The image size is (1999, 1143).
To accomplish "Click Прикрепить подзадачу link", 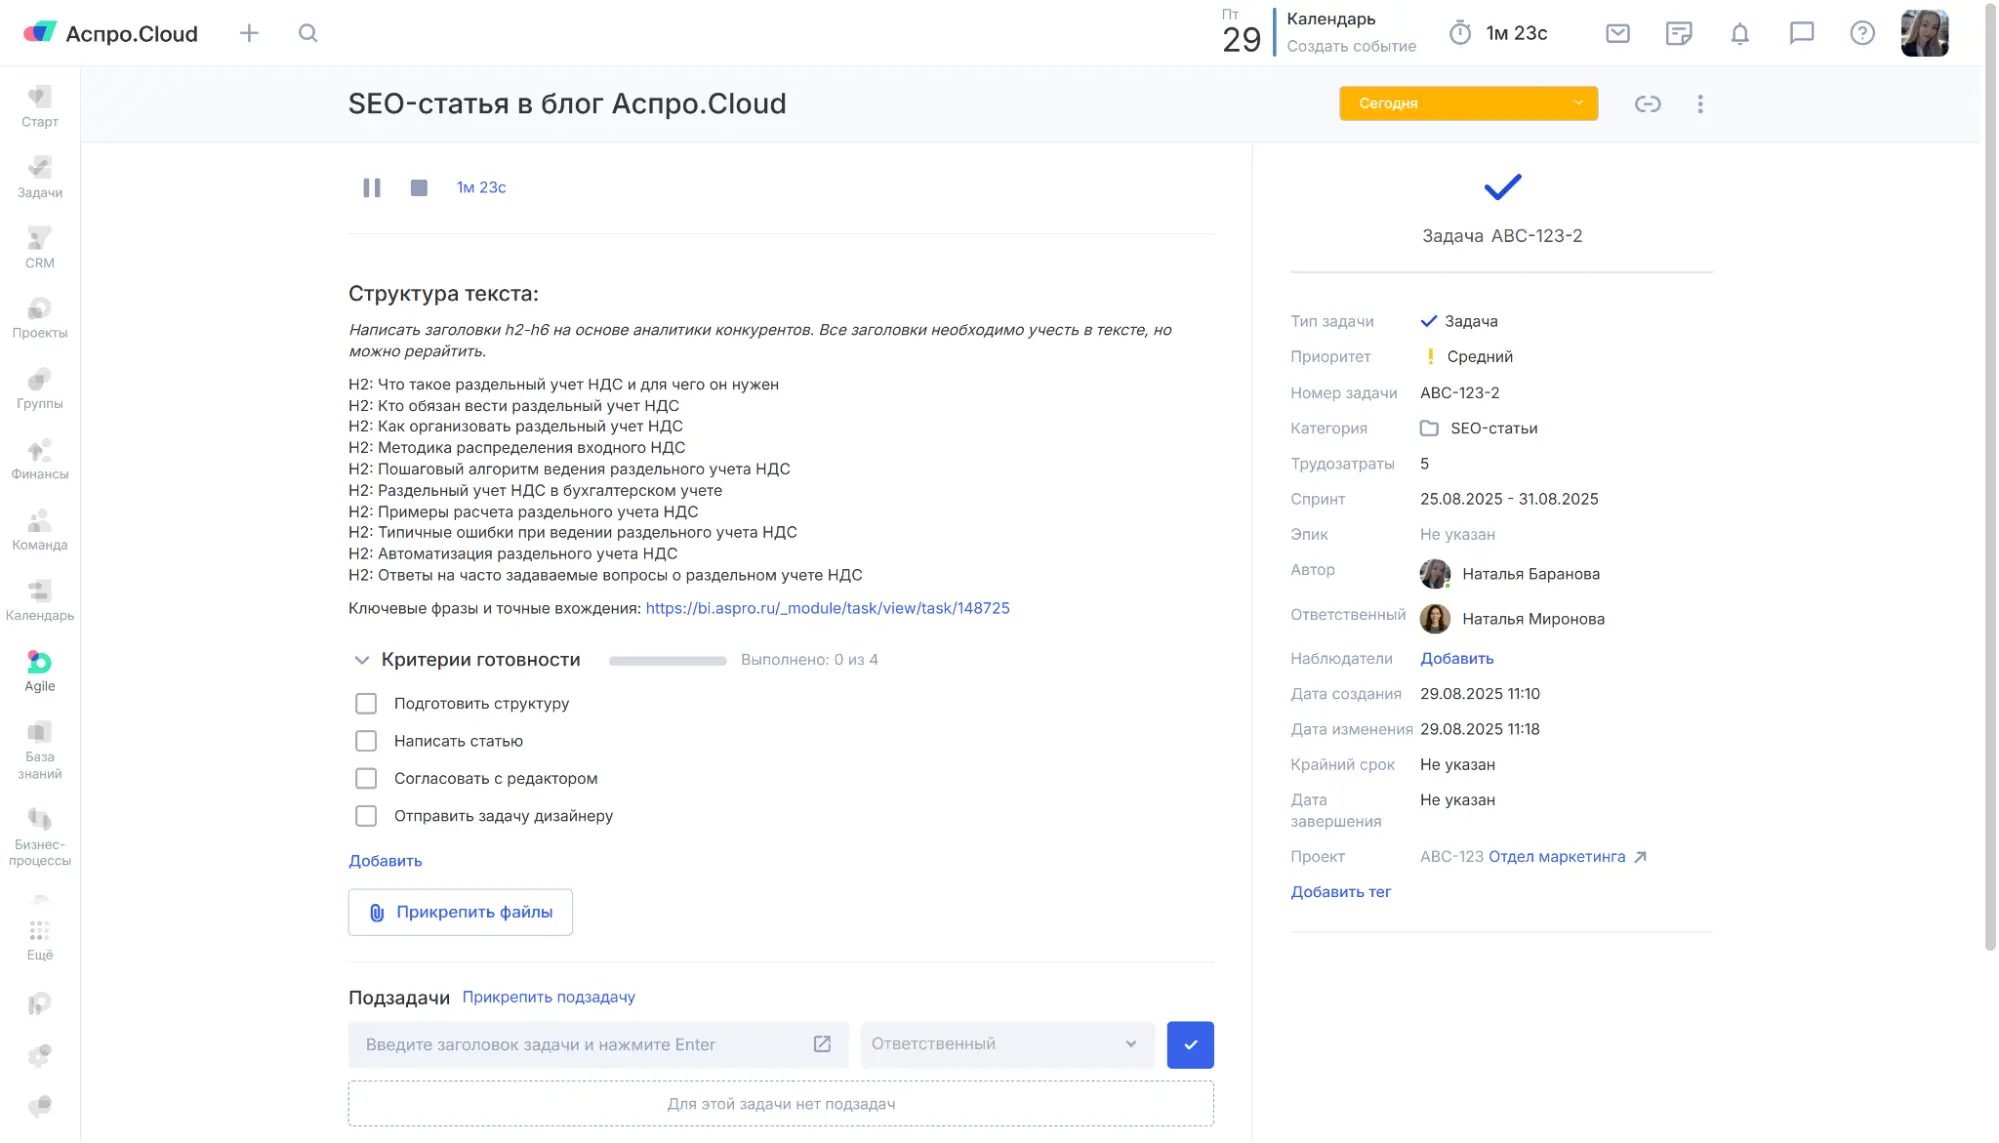I will click(548, 997).
